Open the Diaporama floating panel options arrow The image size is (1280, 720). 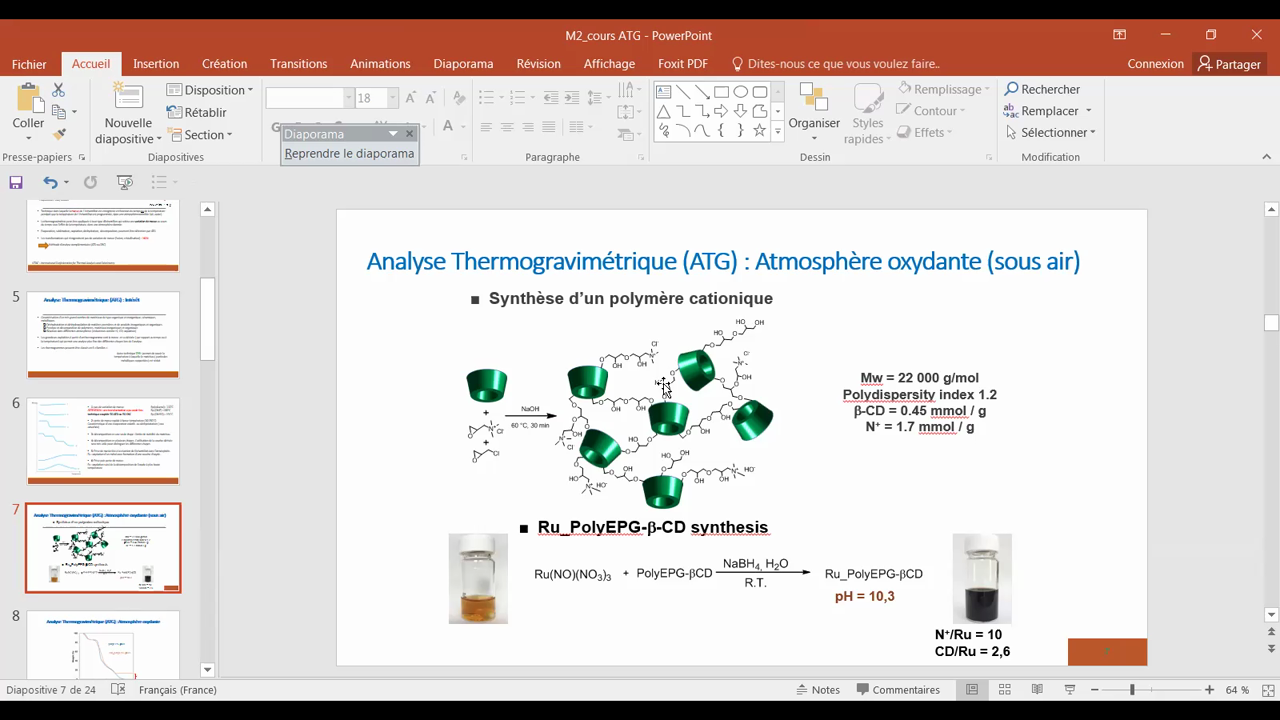(x=393, y=133)
